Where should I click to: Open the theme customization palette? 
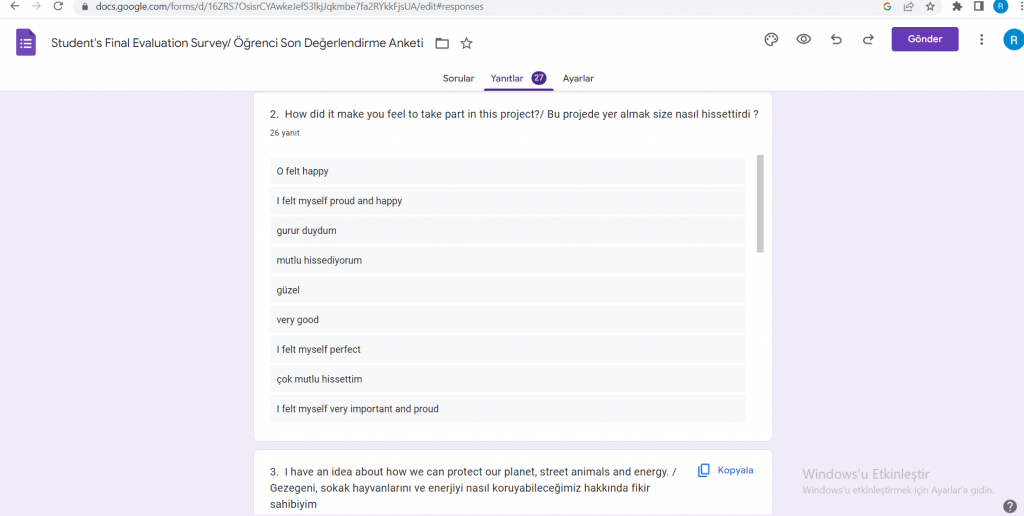[770, 40]
